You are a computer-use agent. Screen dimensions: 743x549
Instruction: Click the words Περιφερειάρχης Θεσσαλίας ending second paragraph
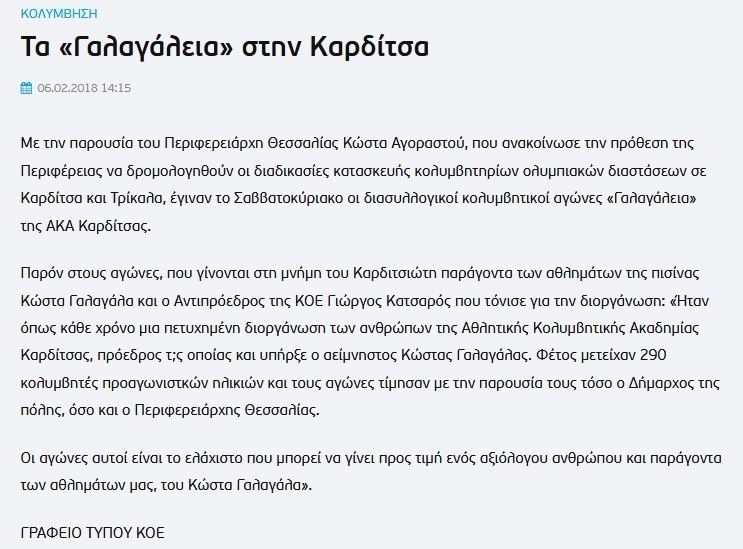[227, 410]
